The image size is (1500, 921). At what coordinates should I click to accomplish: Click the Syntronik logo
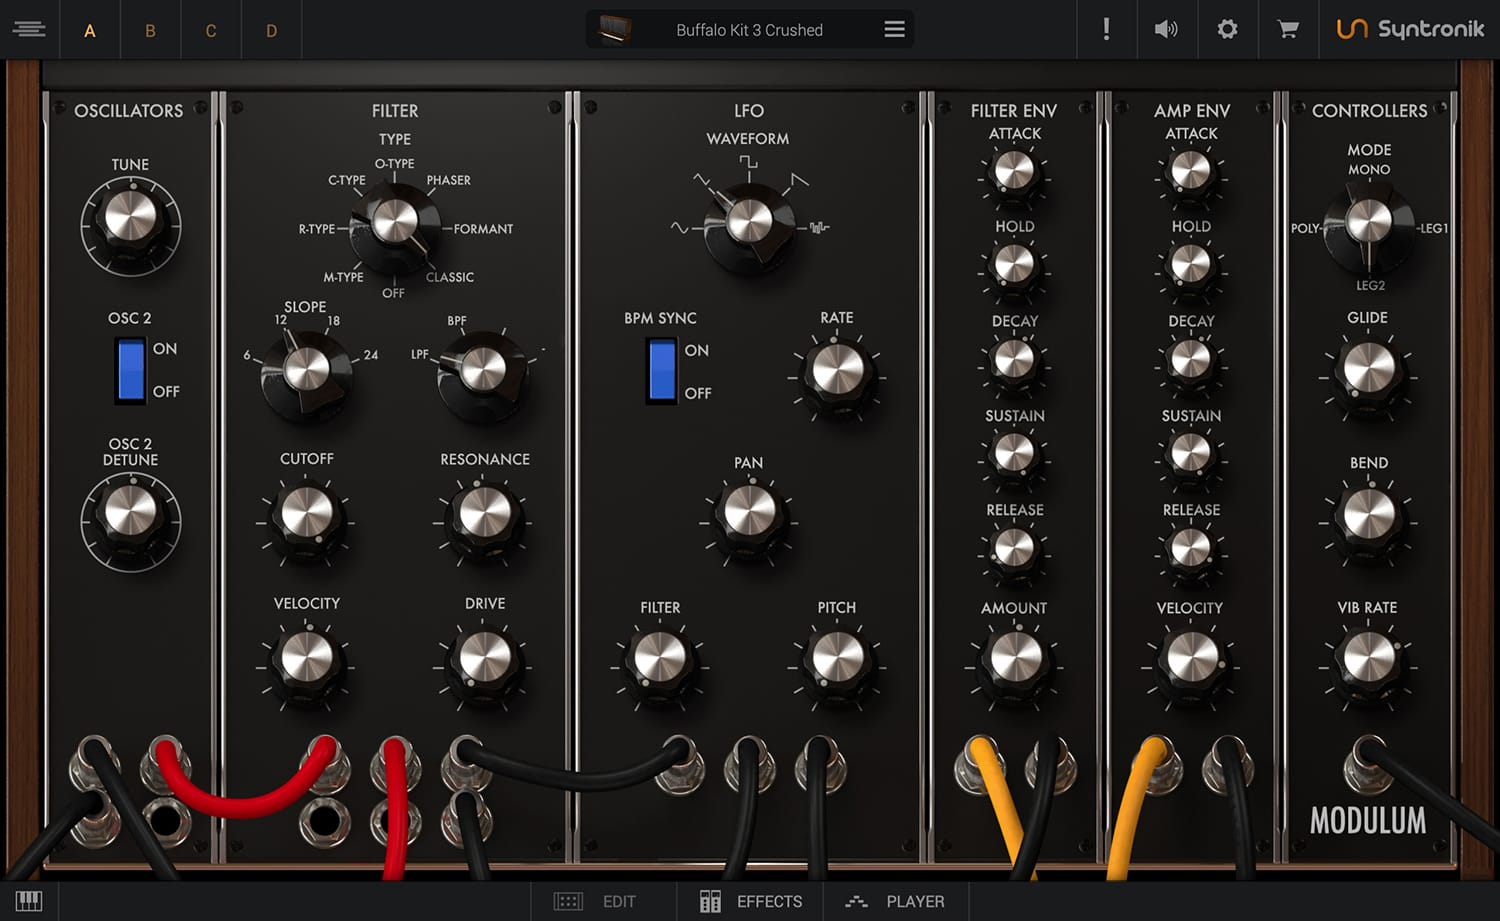[x=1410, y=29]
